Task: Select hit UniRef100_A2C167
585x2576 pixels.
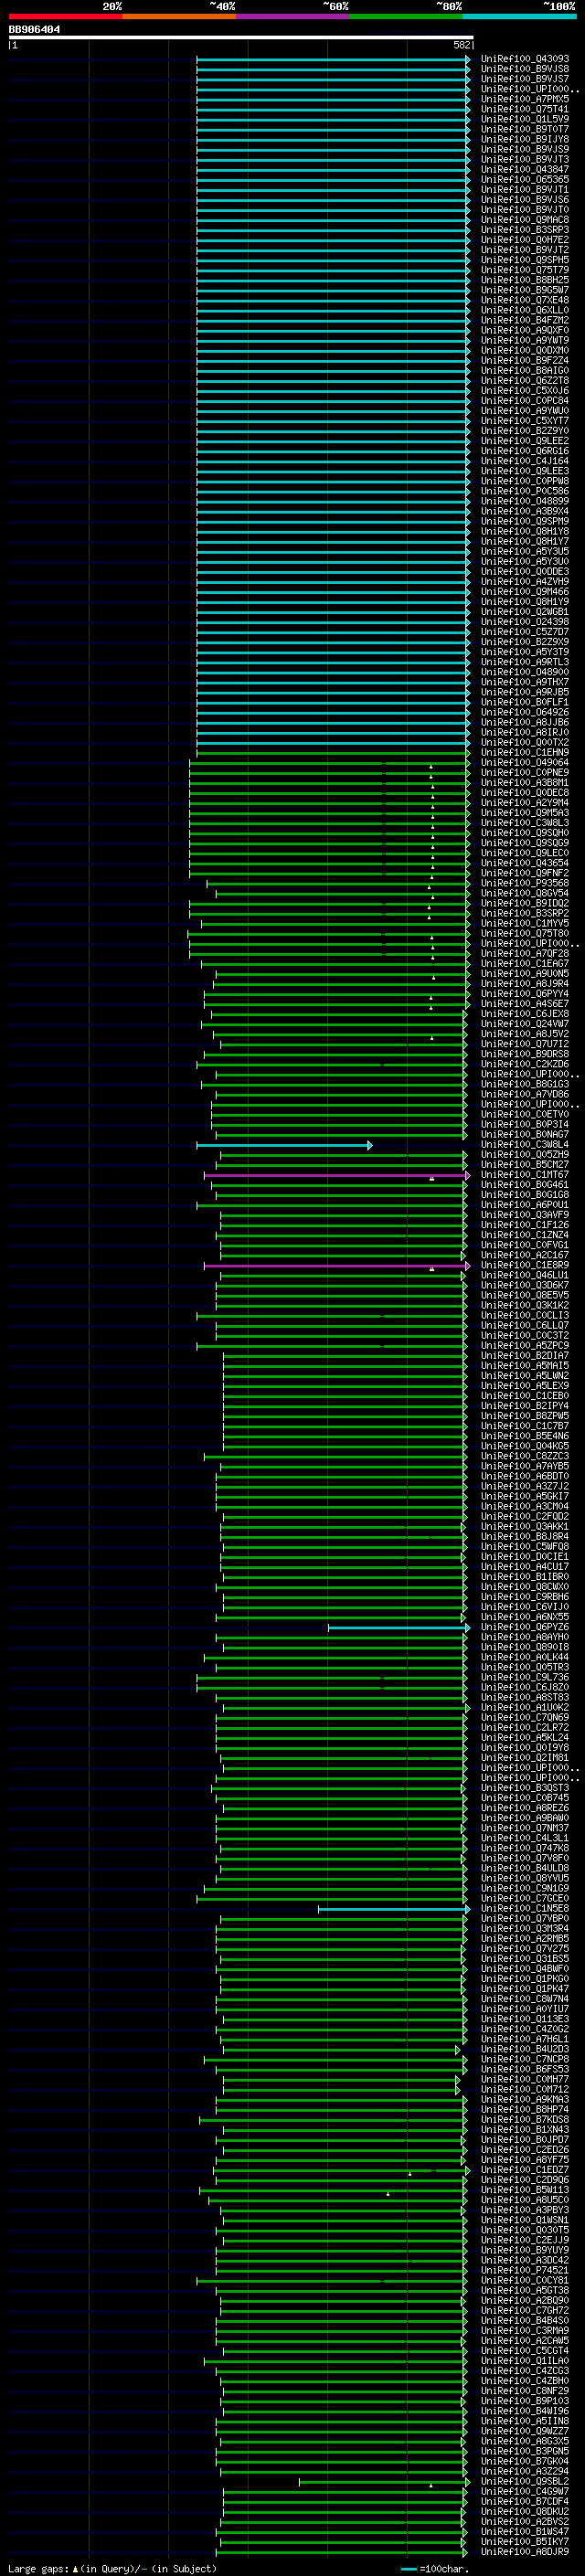Action: tap(525, 1255)
